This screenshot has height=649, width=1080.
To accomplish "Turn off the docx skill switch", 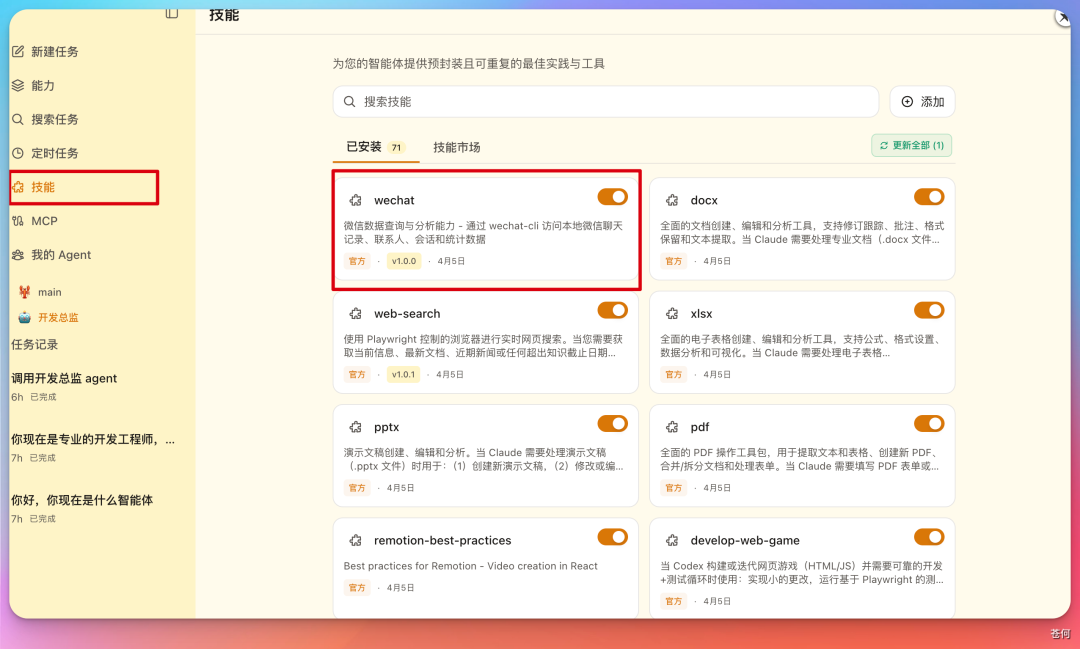I will pos(929,197).
